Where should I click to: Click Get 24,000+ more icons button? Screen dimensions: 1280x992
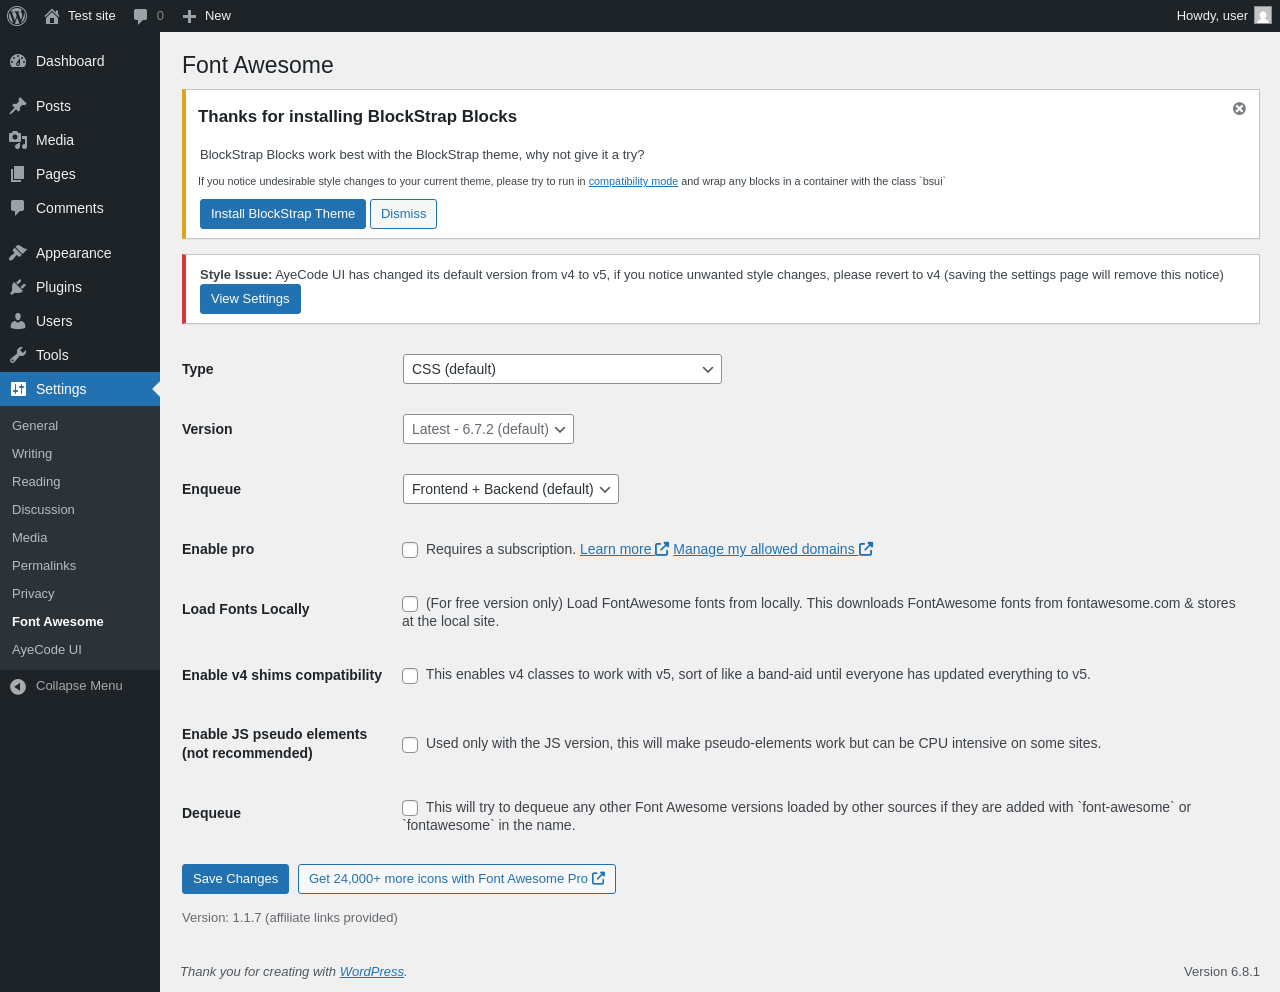457,879
